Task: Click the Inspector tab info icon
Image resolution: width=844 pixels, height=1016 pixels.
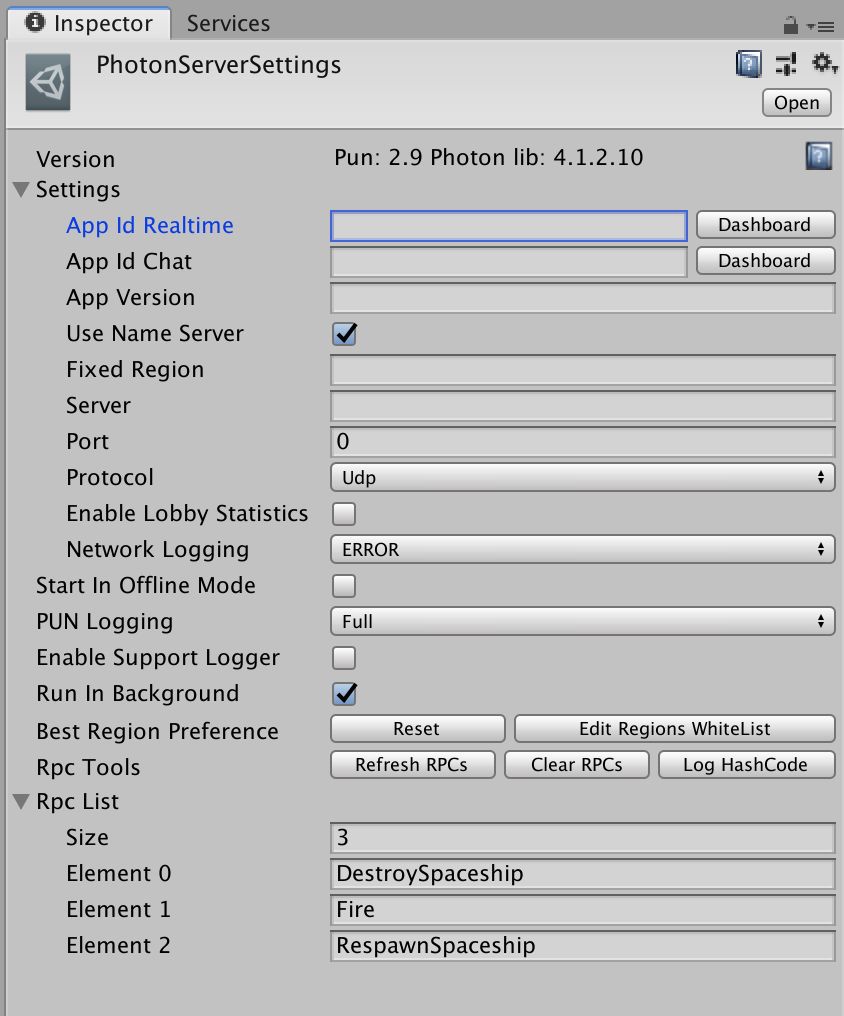Action: point(35,23)
